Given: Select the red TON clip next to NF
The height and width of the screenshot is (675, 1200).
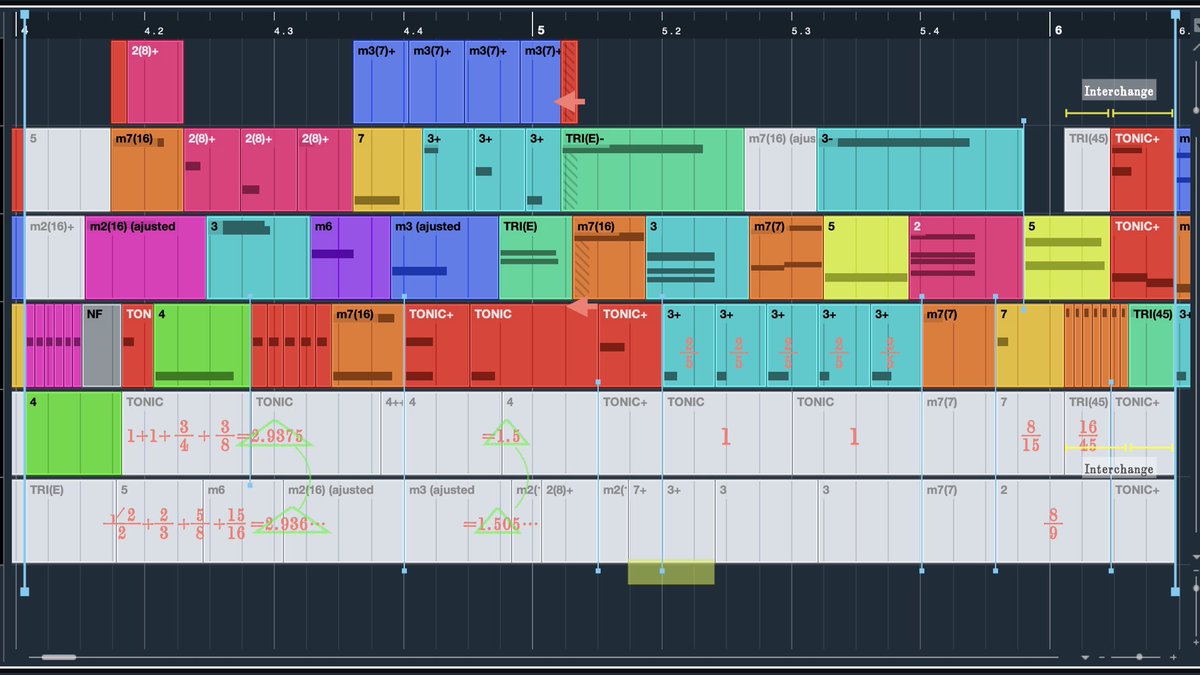Looking at the screenshot, I should pos(137,346).
